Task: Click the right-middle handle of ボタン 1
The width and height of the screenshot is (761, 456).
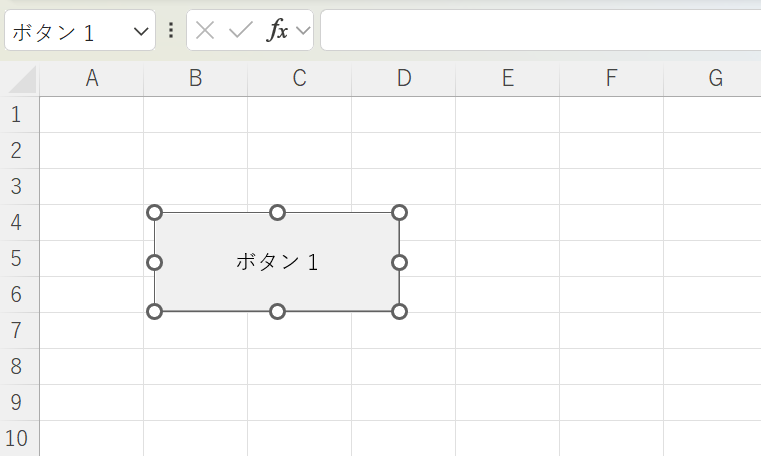Action: pos(399,262)
